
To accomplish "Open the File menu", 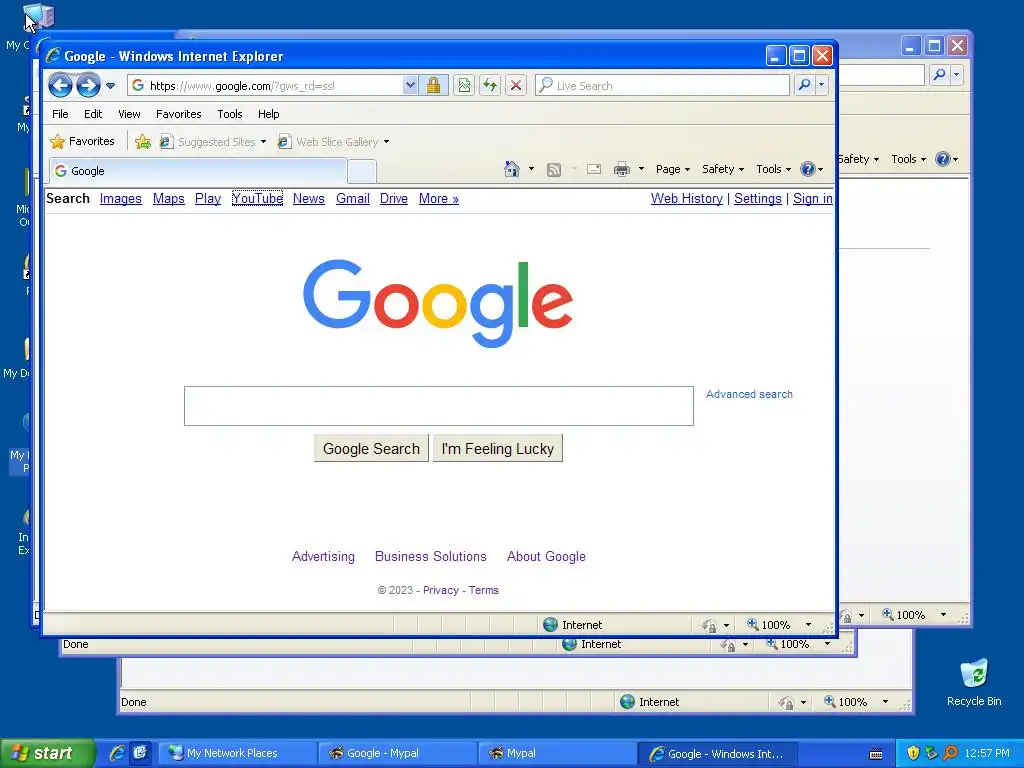I will [x=60, y=114].
